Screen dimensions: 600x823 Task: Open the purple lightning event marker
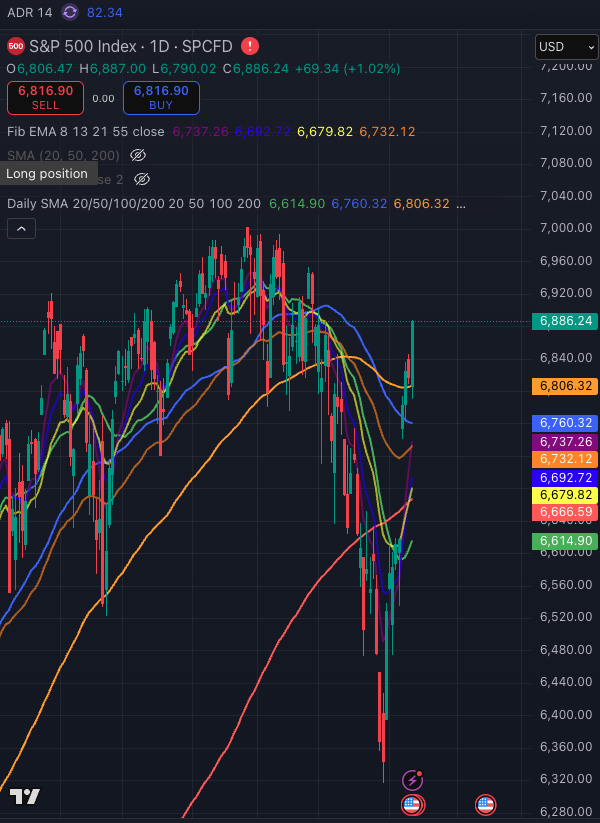[413, 780]
